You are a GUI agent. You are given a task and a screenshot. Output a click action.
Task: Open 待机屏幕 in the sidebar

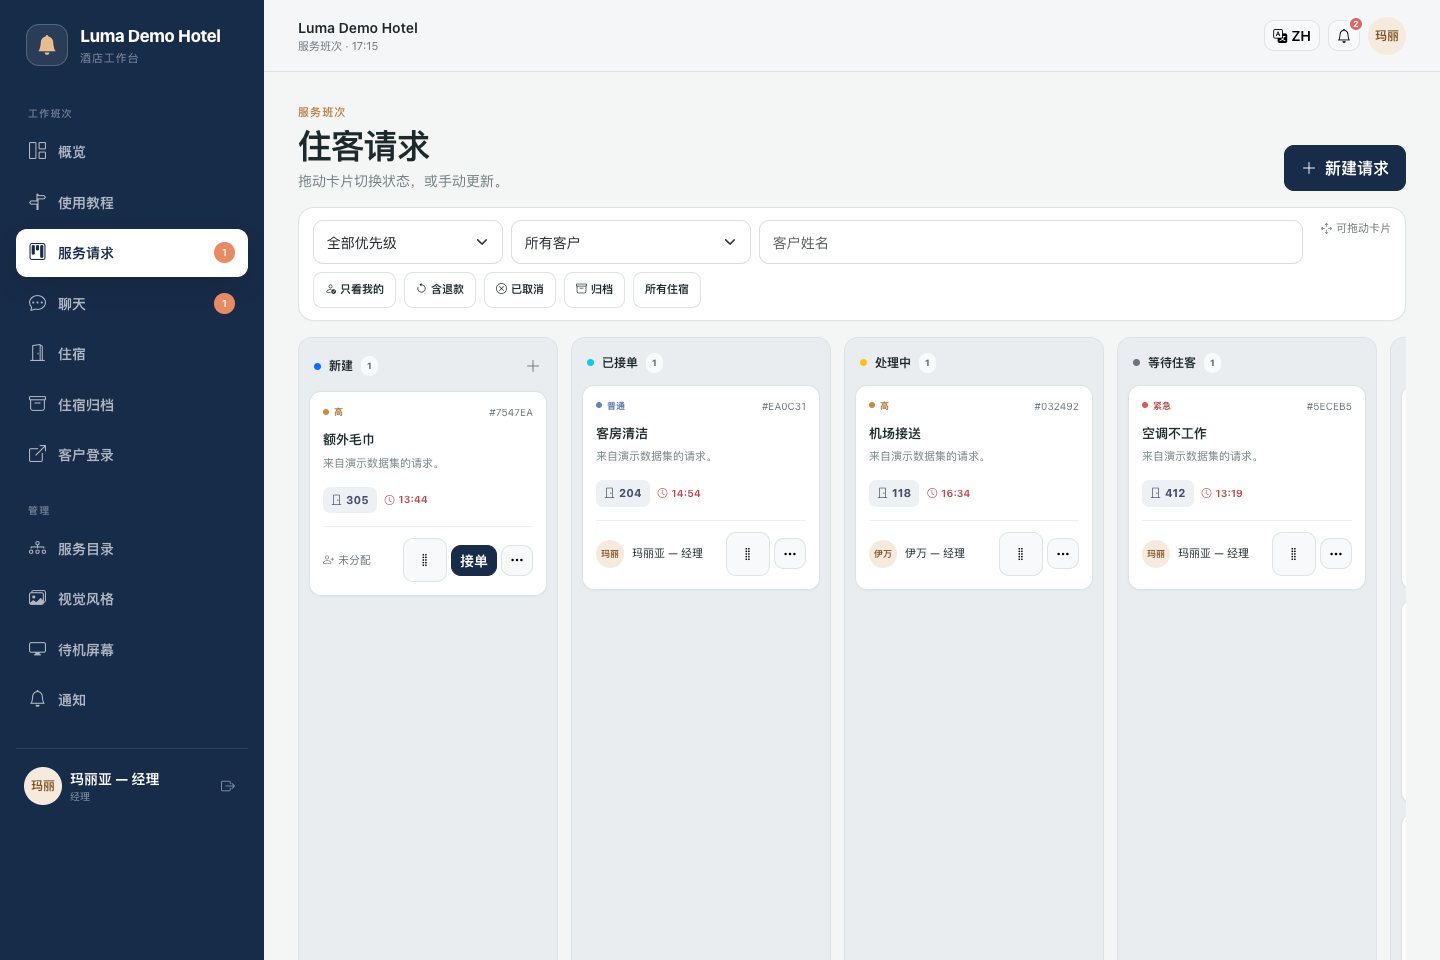[x=132, y=649]
